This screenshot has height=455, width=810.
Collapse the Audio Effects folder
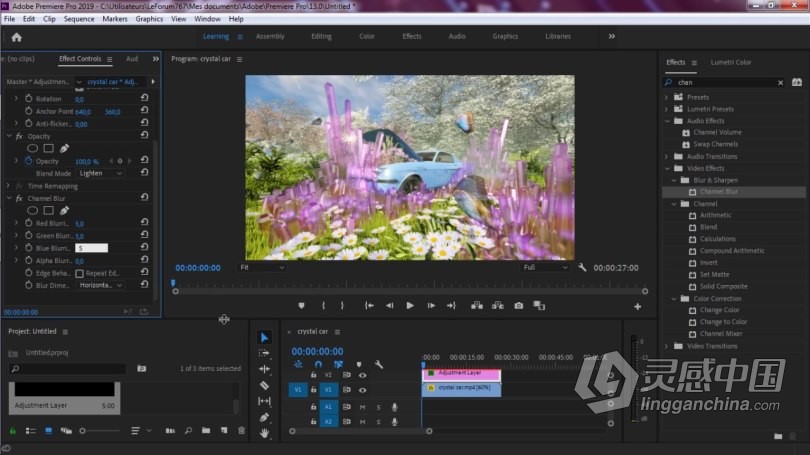pyautogui.click(x=667, y=121)
